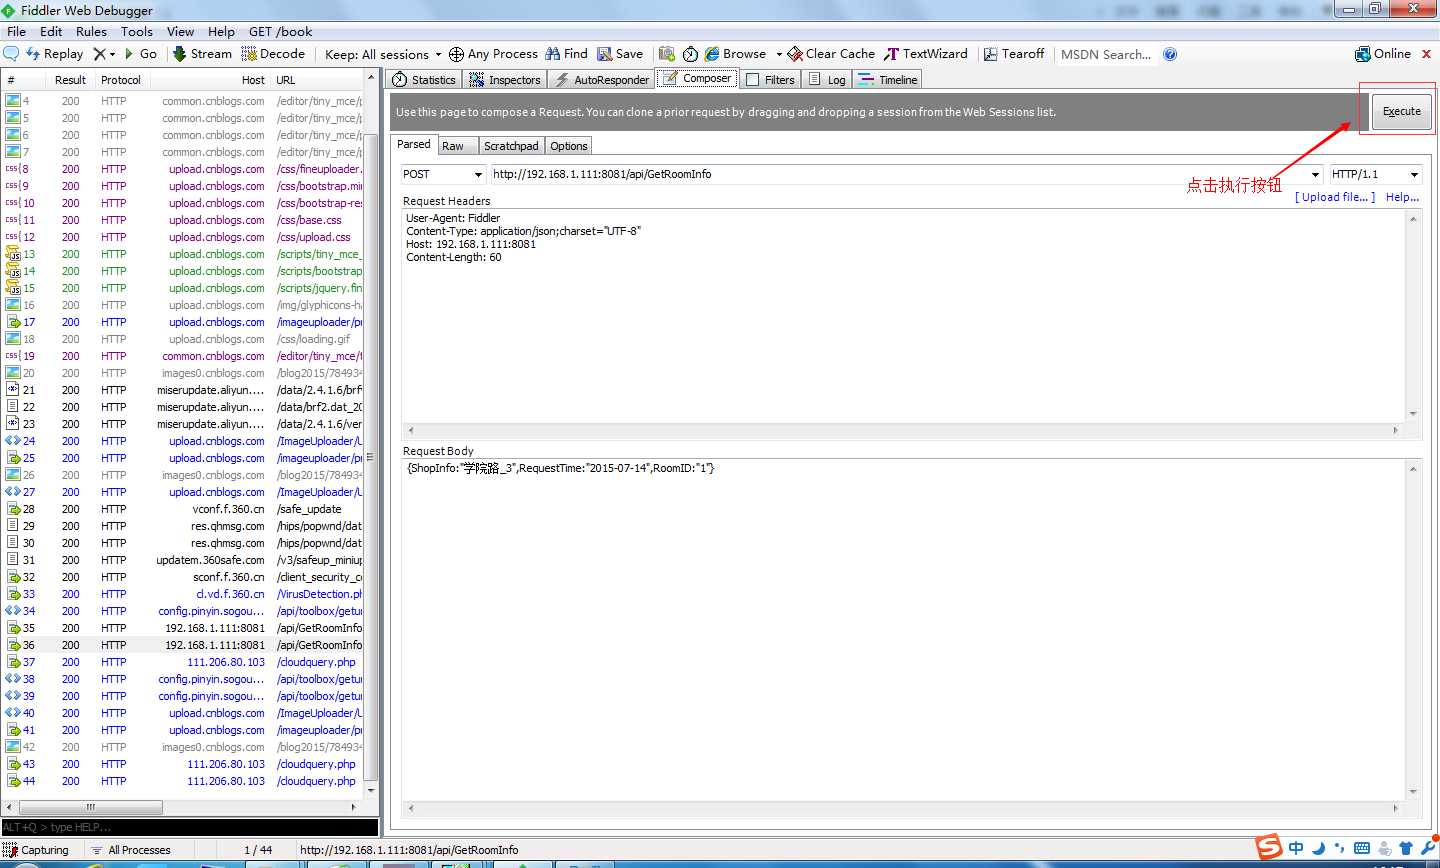The image size is (1440, 868).
Task: Toggle Decode in the toolbar
Action: pos(273,54)
